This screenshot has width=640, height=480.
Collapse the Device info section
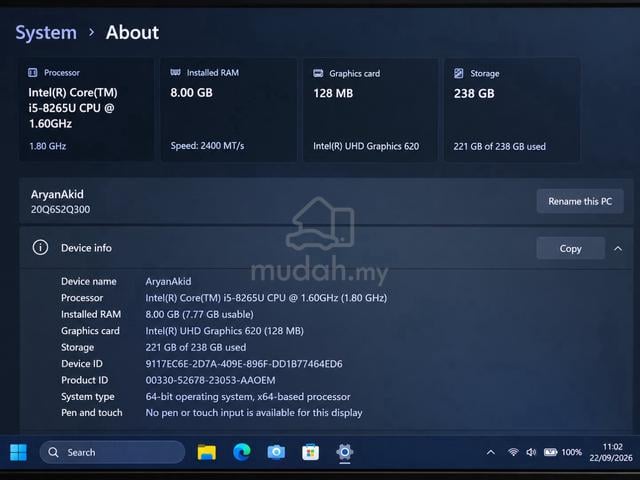pyautogui.click(x=618, y=249)
